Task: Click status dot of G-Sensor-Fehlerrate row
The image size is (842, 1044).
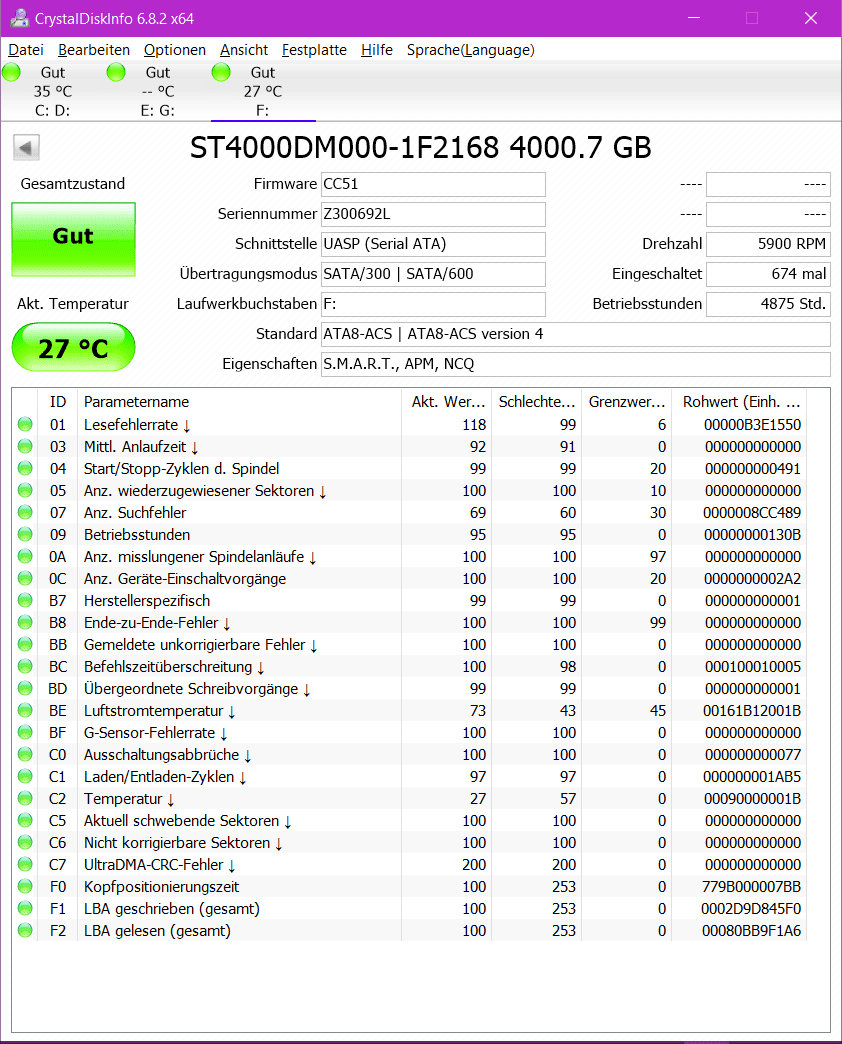Action: 25,732
